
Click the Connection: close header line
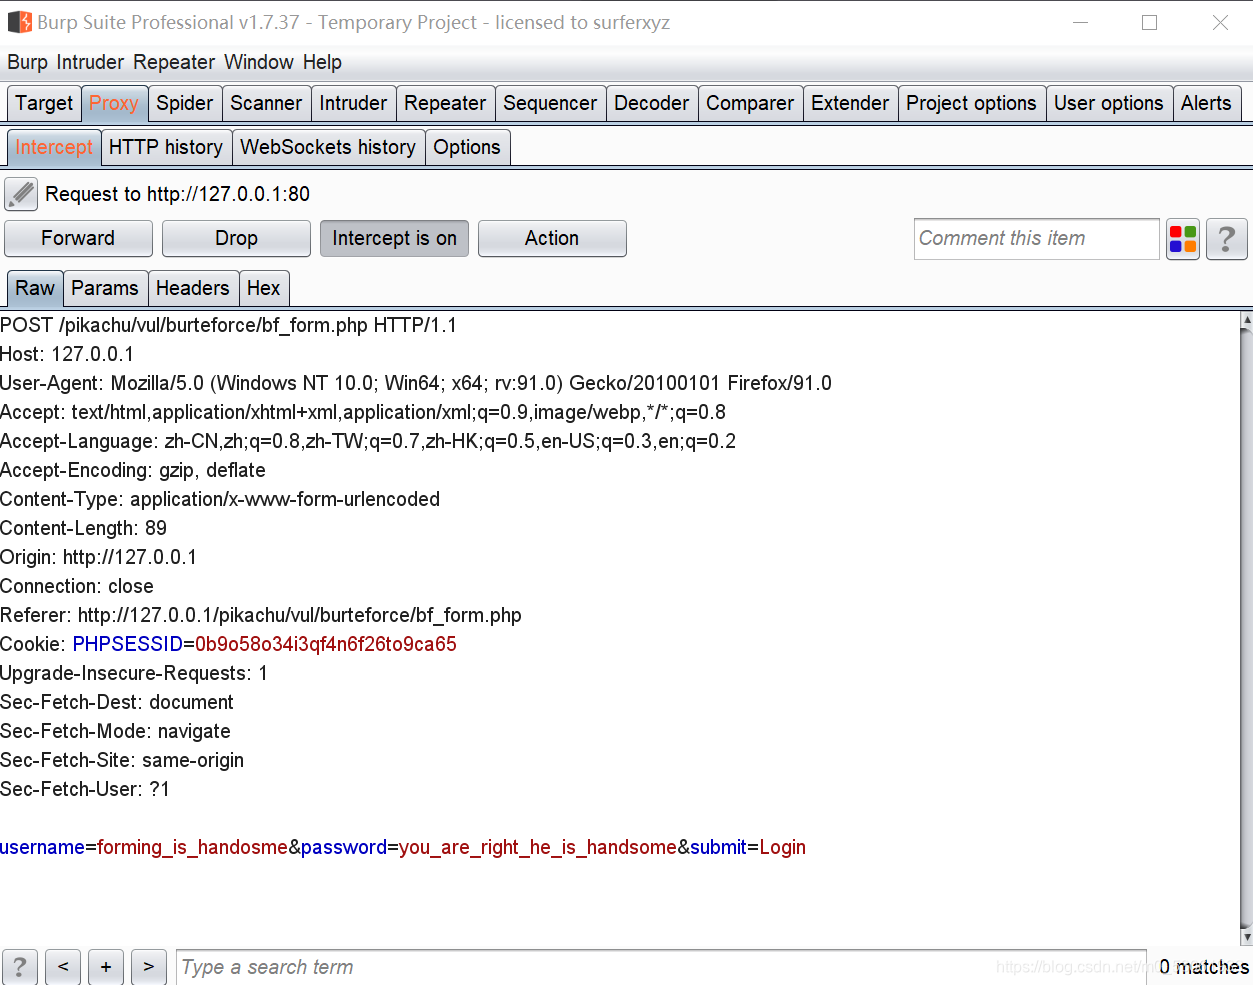[77, 586]
